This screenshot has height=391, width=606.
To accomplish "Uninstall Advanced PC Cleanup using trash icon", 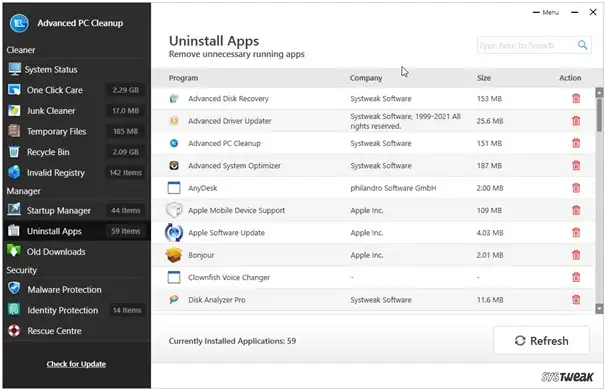I will tap(576, 143).
